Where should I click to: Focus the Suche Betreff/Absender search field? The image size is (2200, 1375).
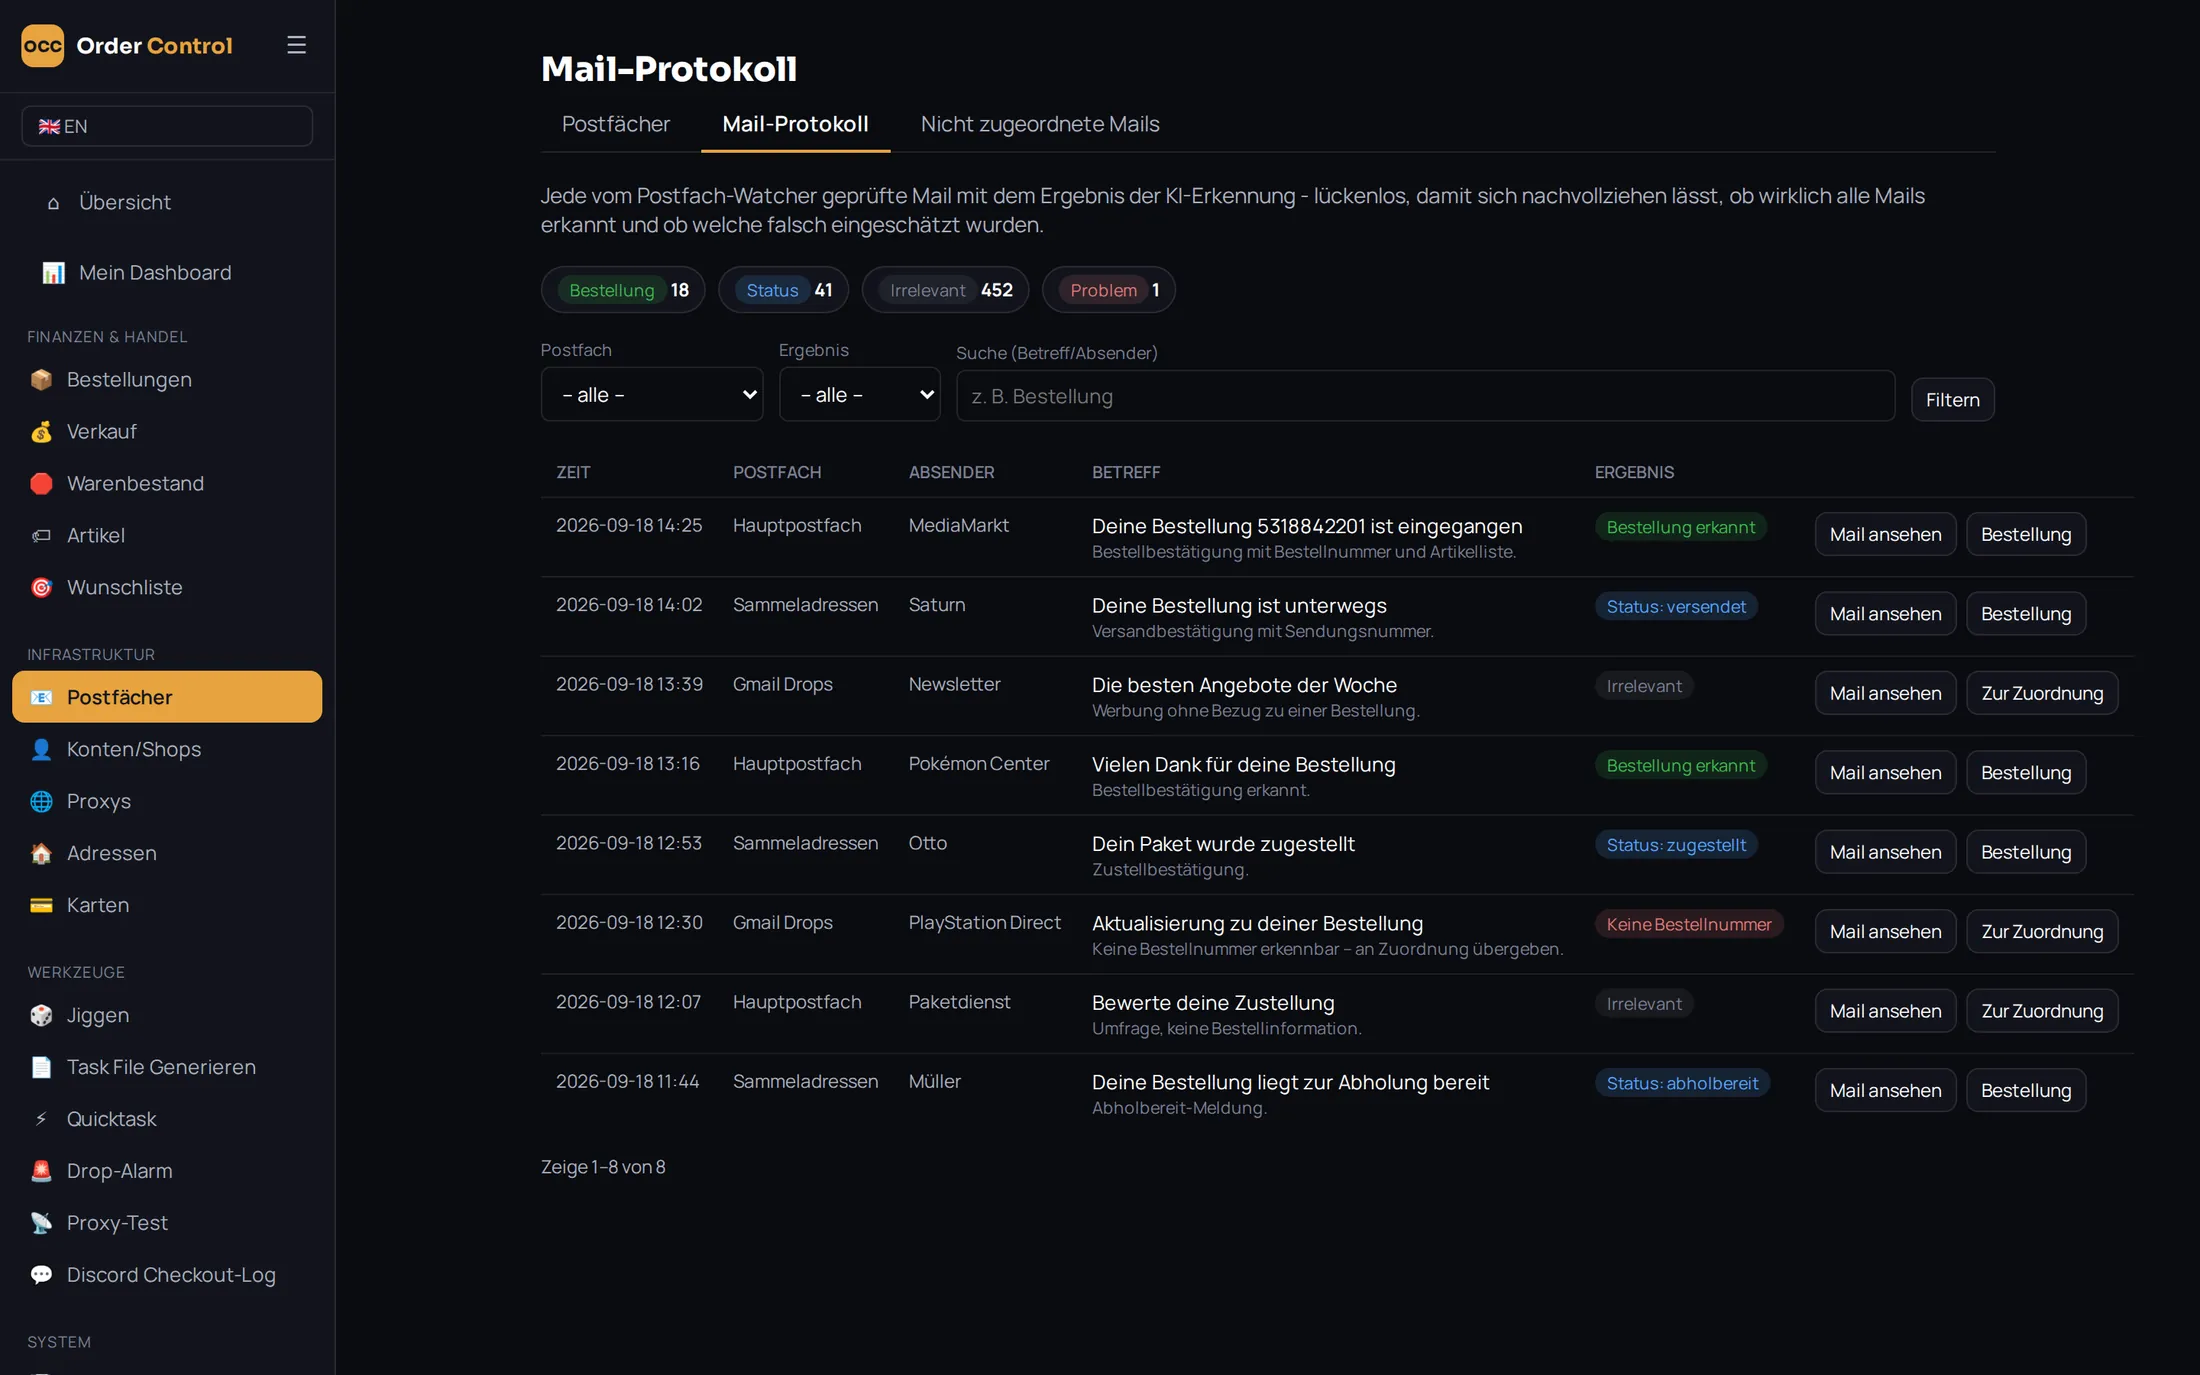pos(1425,396)
